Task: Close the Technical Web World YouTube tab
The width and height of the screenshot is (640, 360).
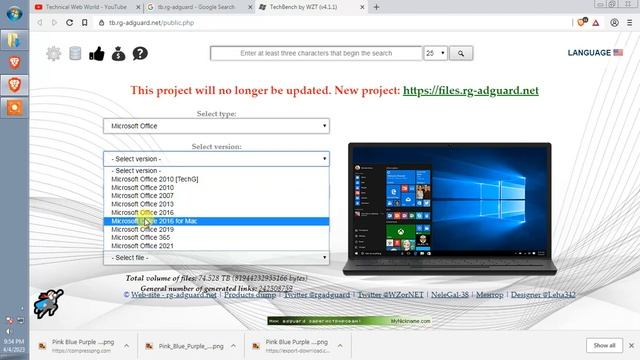Action: coord(138,7)
